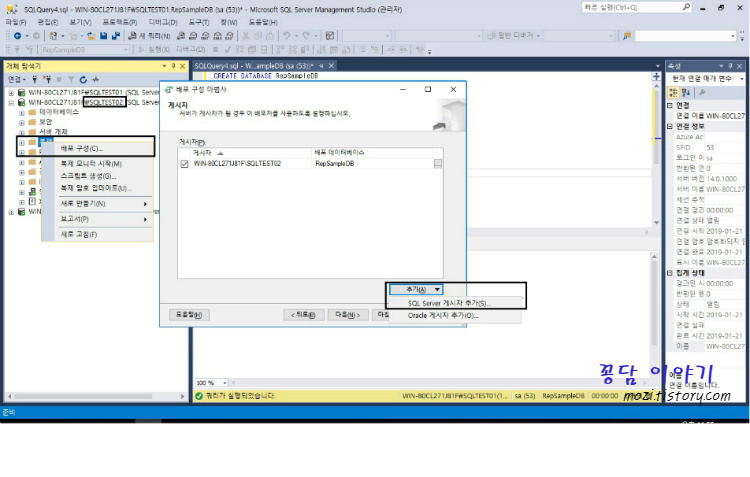Screen dimensions: 750x477
Task: Switch to the SQLQuery4.sql editor tab
Action: tap(254, 66)
